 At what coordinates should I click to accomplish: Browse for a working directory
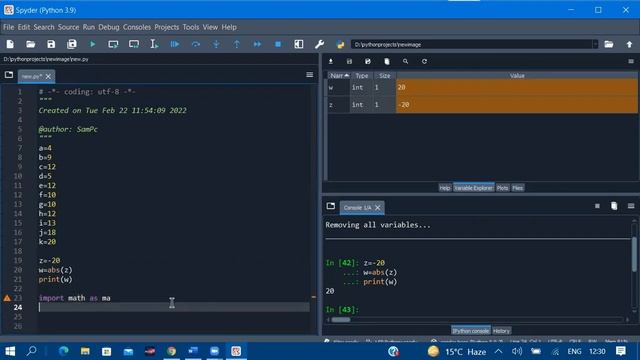[609, 44]
